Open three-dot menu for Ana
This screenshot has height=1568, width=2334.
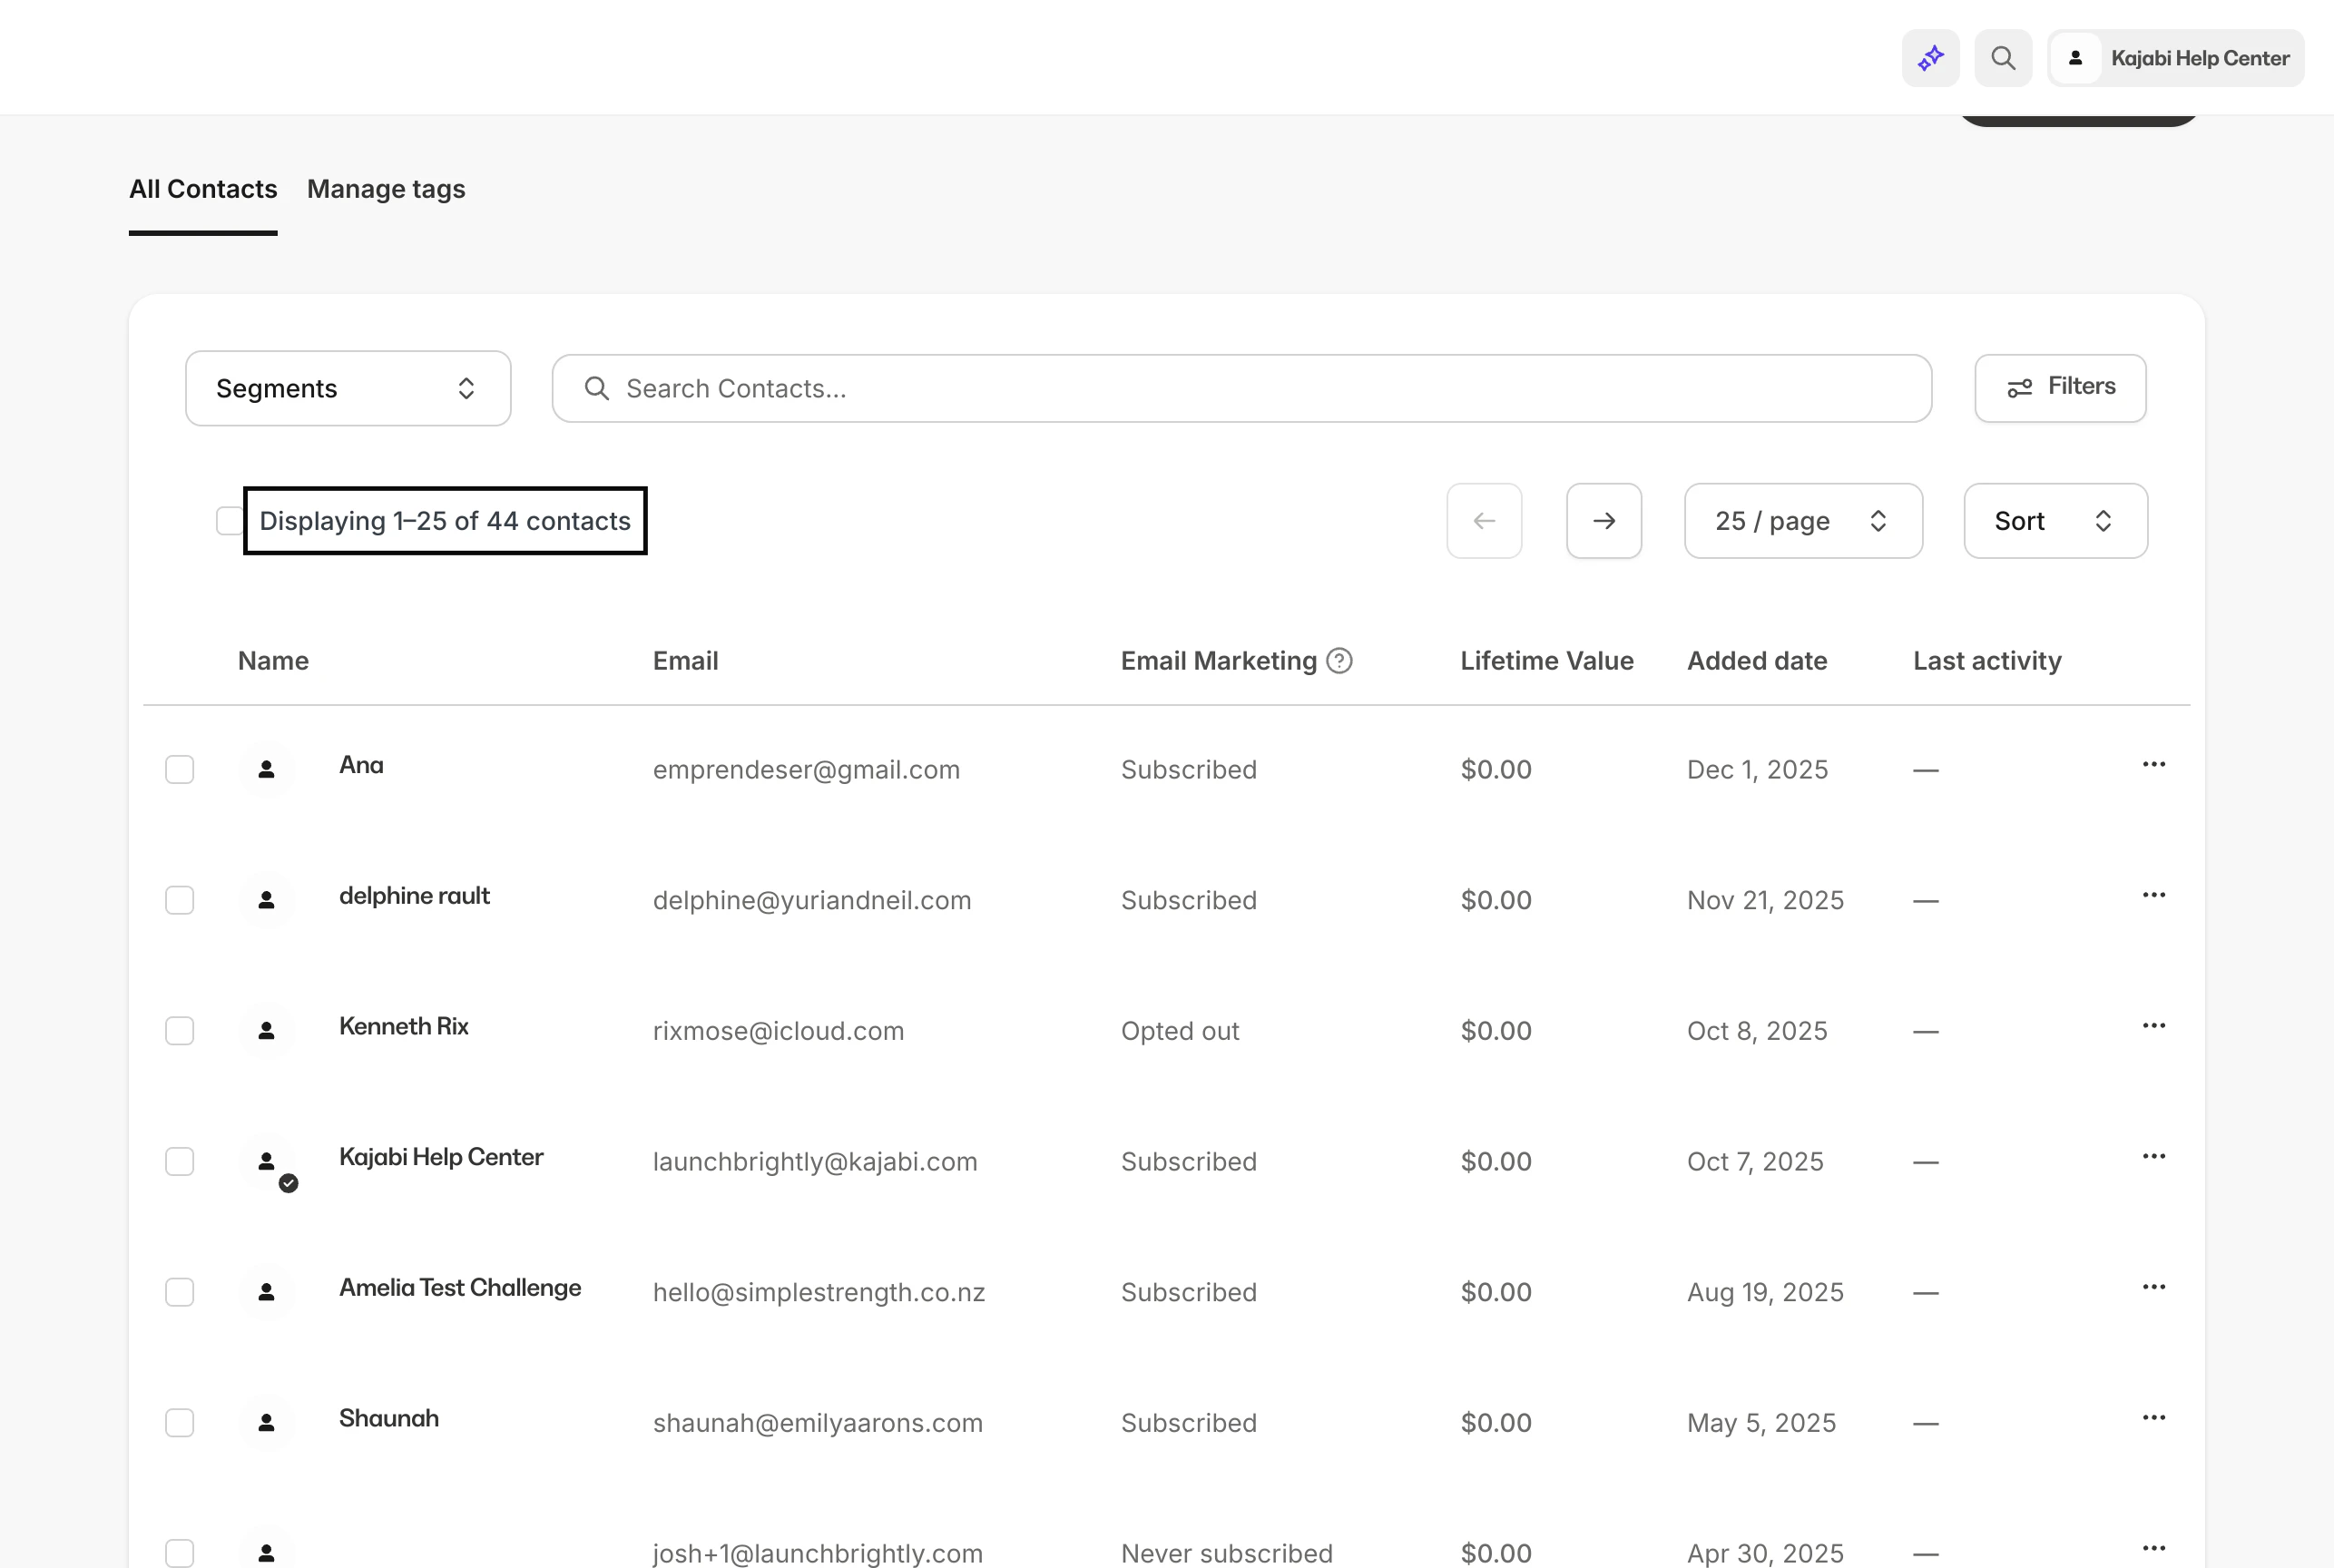click(x=2153, y=765)
